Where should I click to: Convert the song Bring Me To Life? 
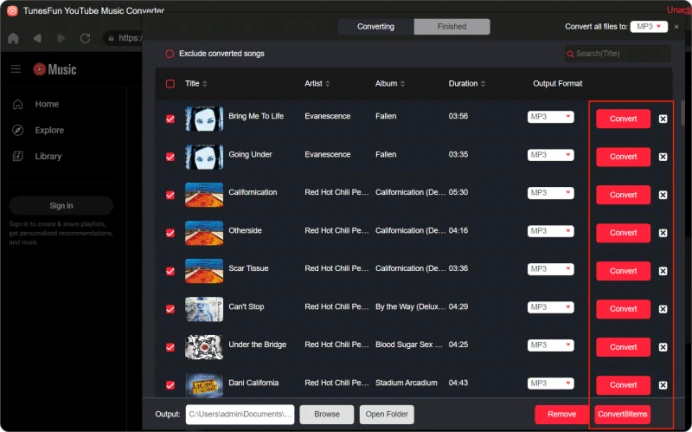[x=623, y=119]
